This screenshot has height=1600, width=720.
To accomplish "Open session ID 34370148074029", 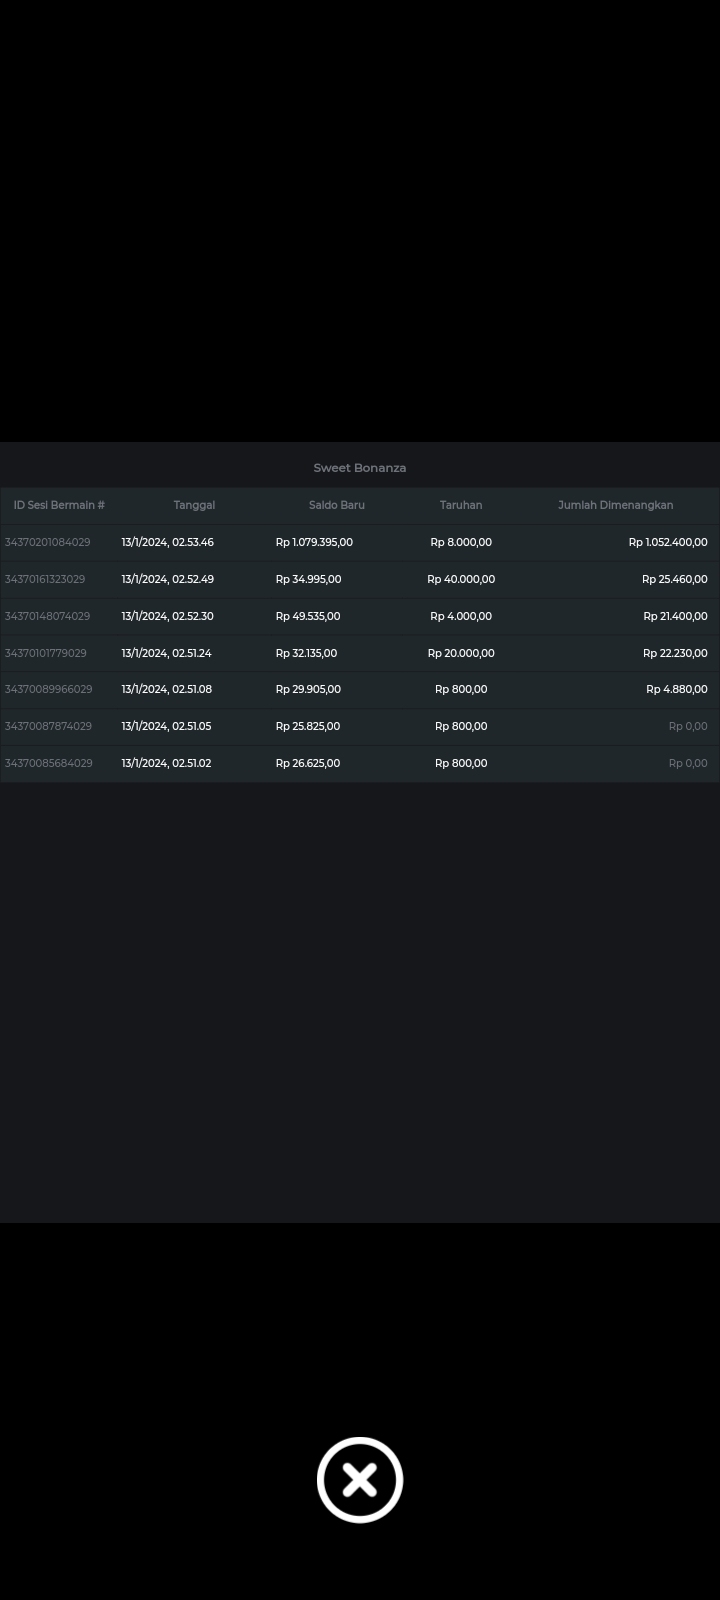I will click(x=48, y=616).
